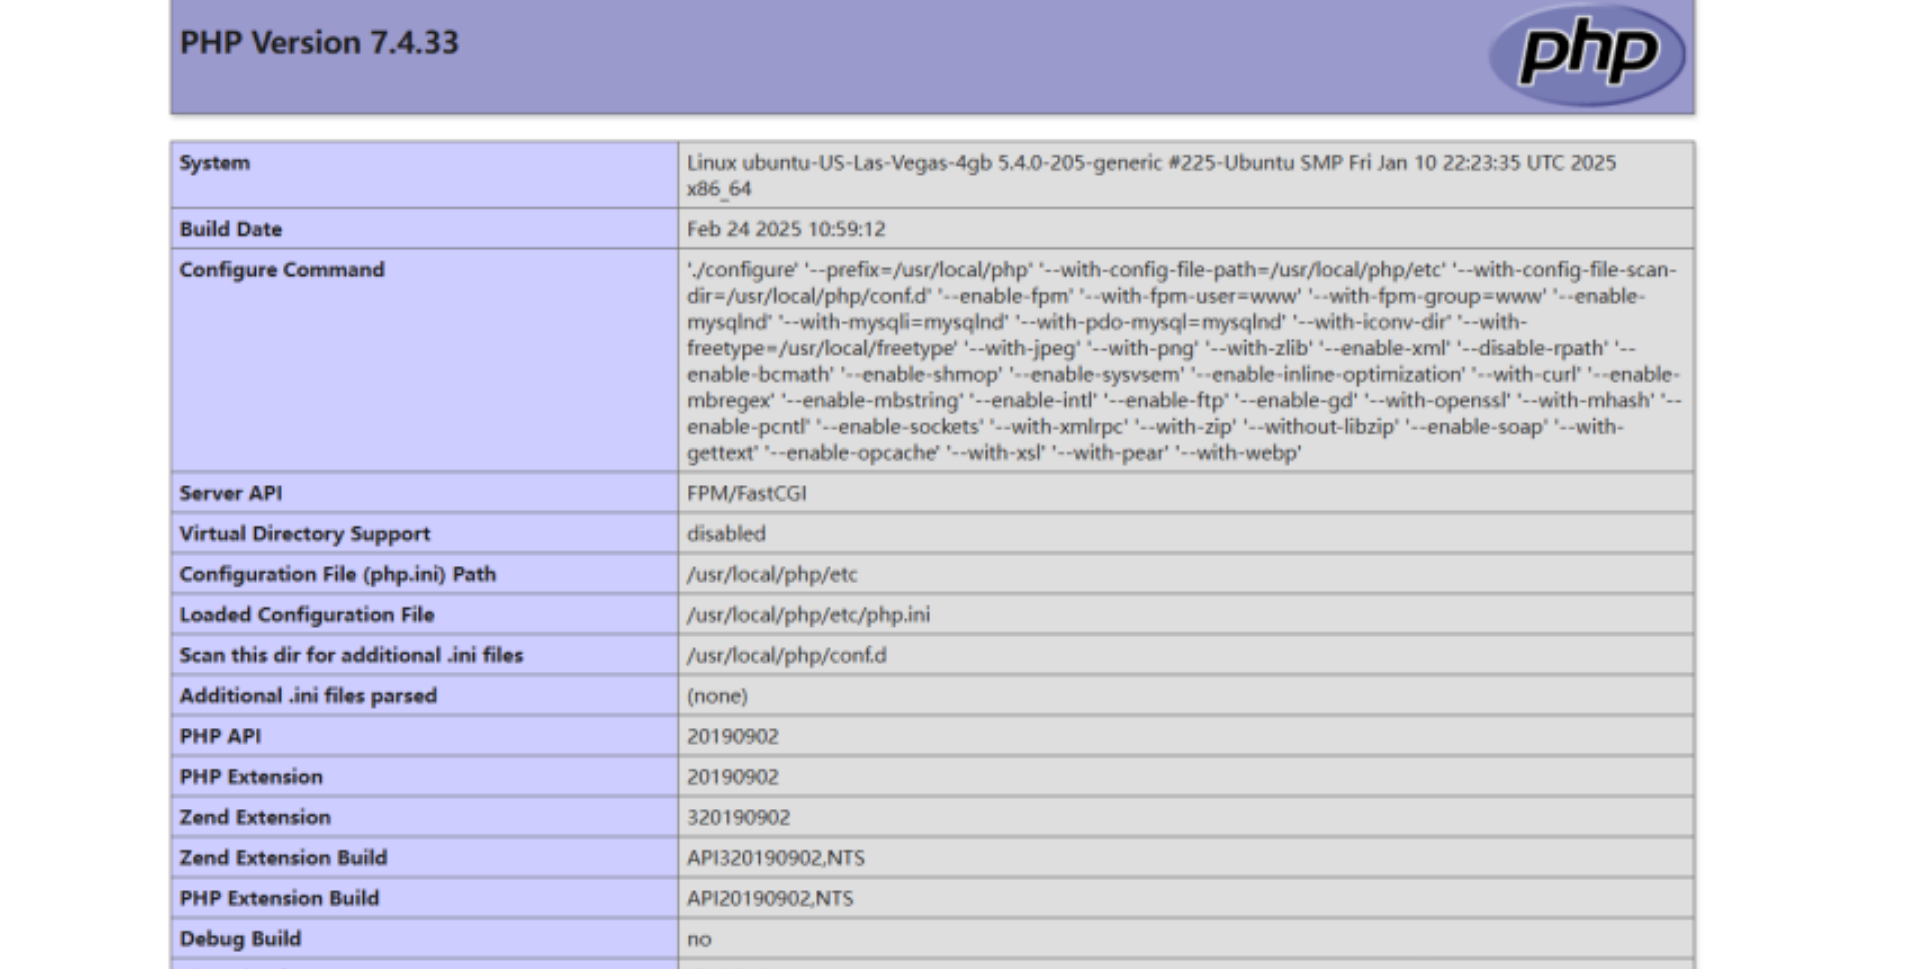This screenshot has height=969, width=1919.
Task: Click the Virtual Directory Support disabled value
Action: tap(726, 534)
